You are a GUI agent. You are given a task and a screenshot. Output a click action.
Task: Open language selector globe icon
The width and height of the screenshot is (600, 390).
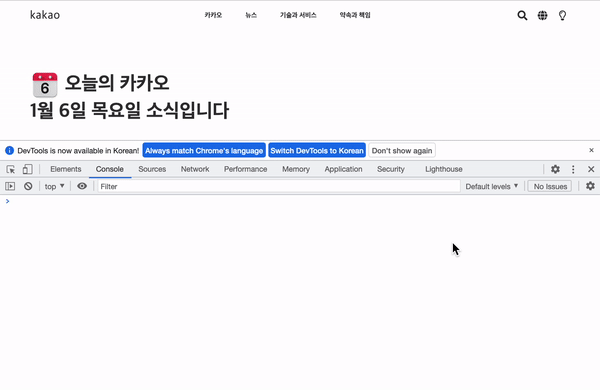click(x=542, y=15)
